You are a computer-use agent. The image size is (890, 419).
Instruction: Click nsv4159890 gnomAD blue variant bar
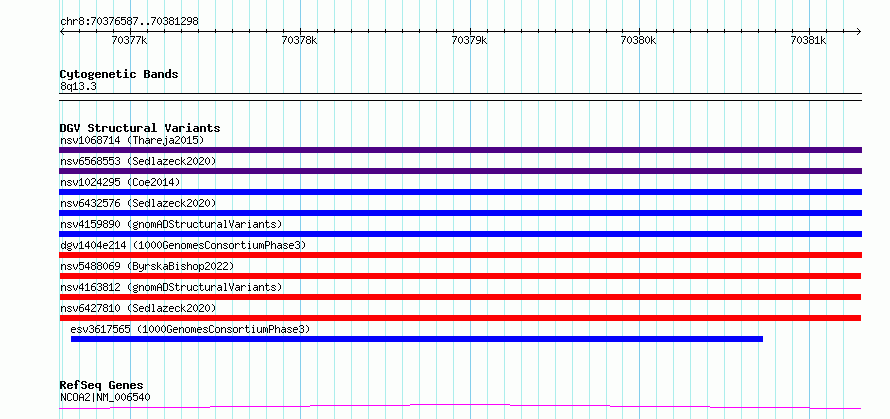tap(460, 234)
